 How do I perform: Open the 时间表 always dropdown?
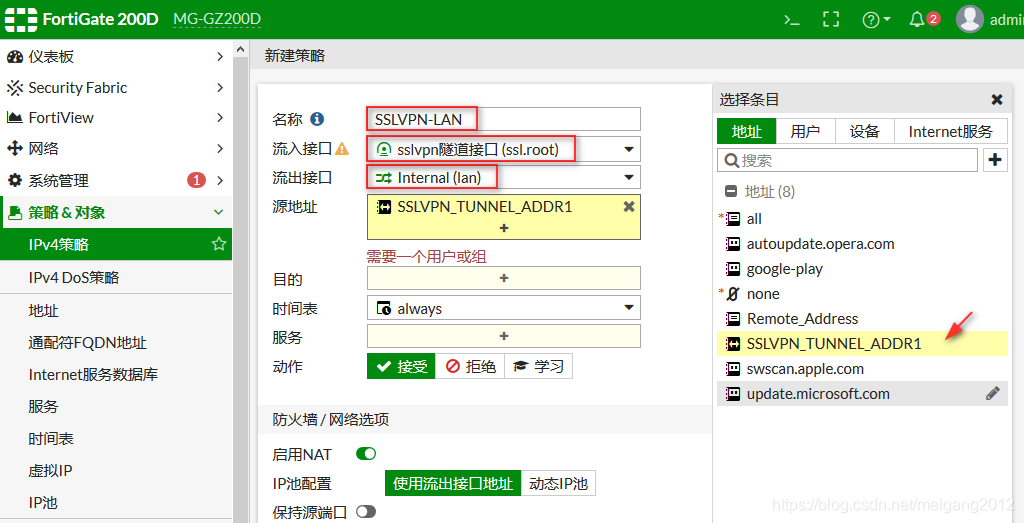click(504, 308)
